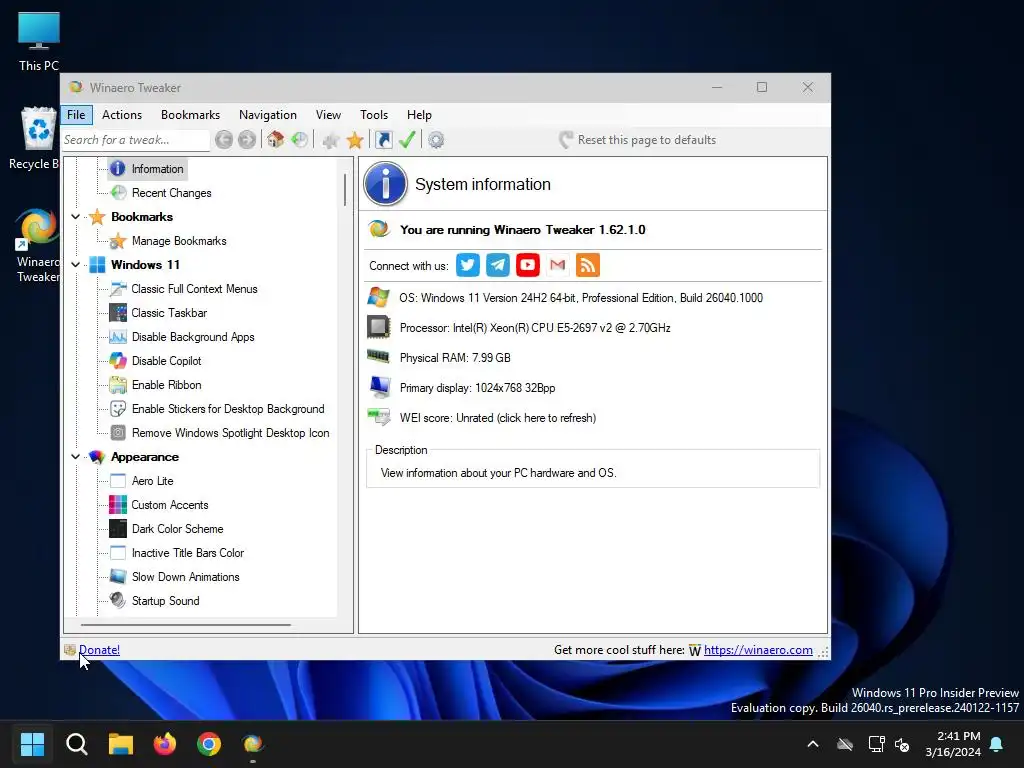Viewport: 1024px width, 768px height.
Task: Click Physical RAM: 7.99 GB text
Action: pos(455,358)
